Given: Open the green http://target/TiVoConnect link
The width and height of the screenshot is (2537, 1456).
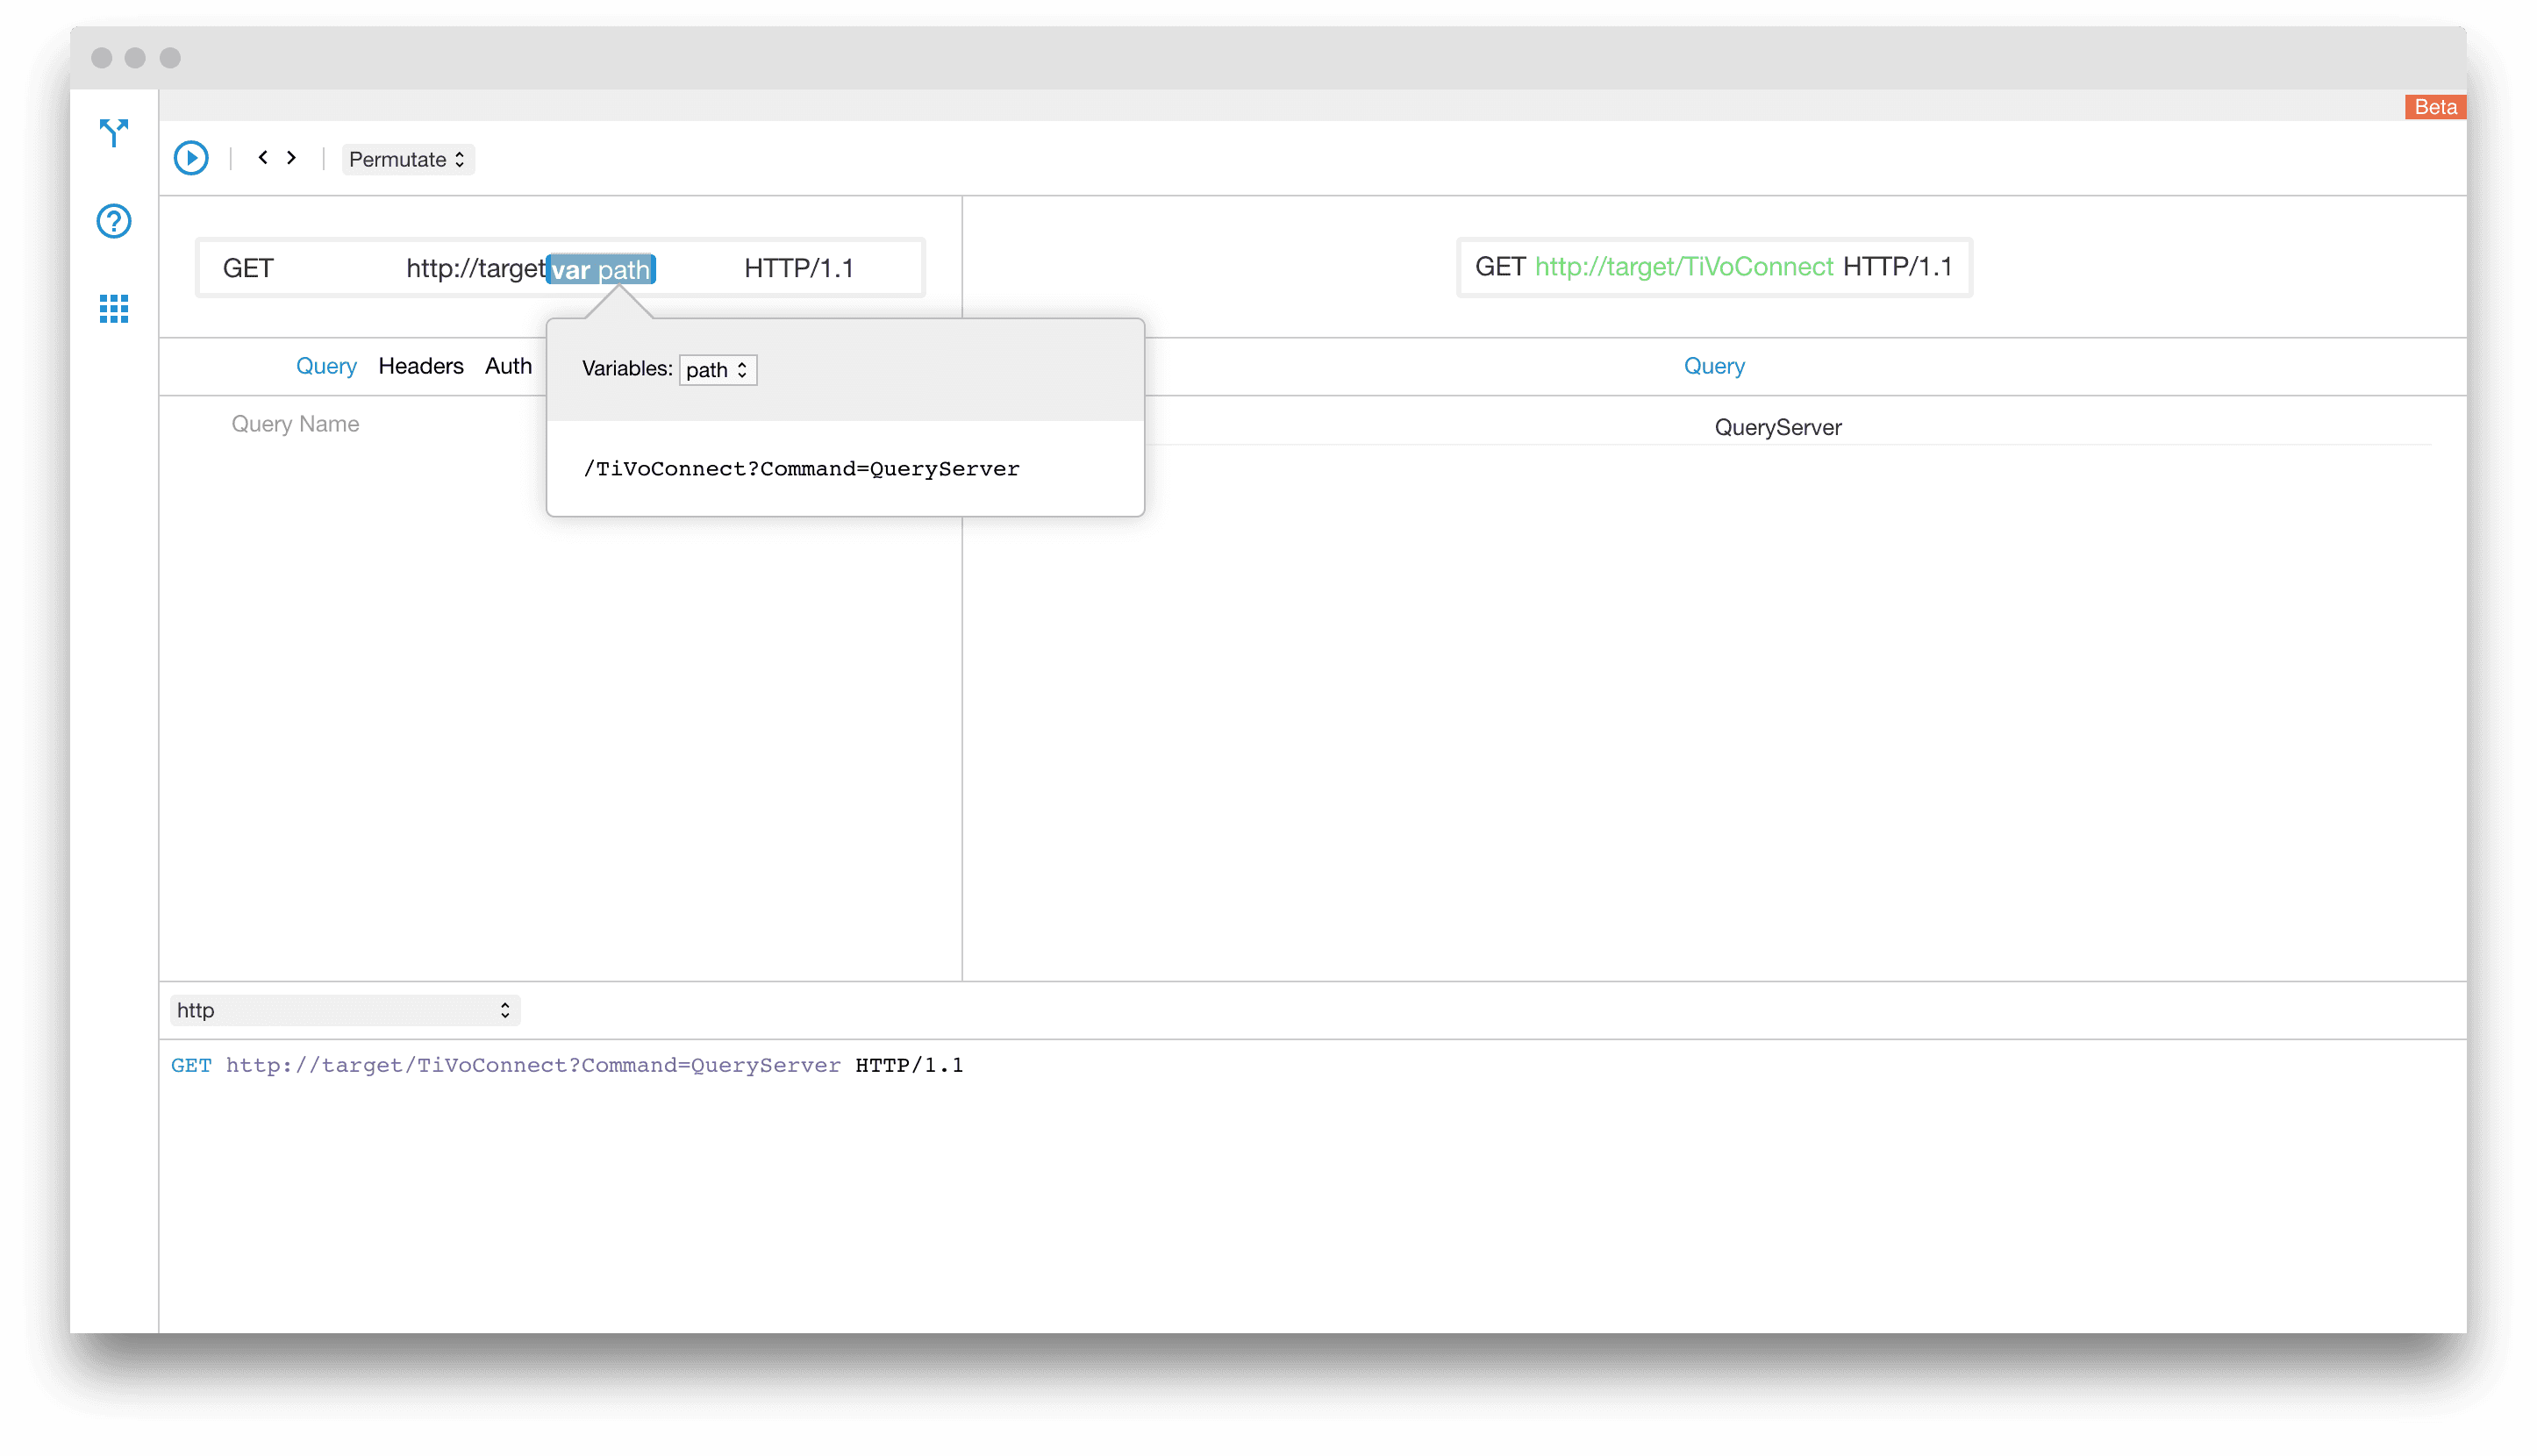Looking at the screenshot, I should pyautogui.click(x=1684, y=267).
